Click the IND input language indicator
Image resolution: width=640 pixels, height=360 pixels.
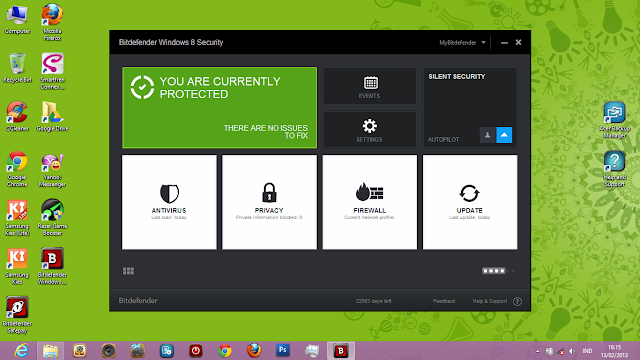(x=587, y=351)
